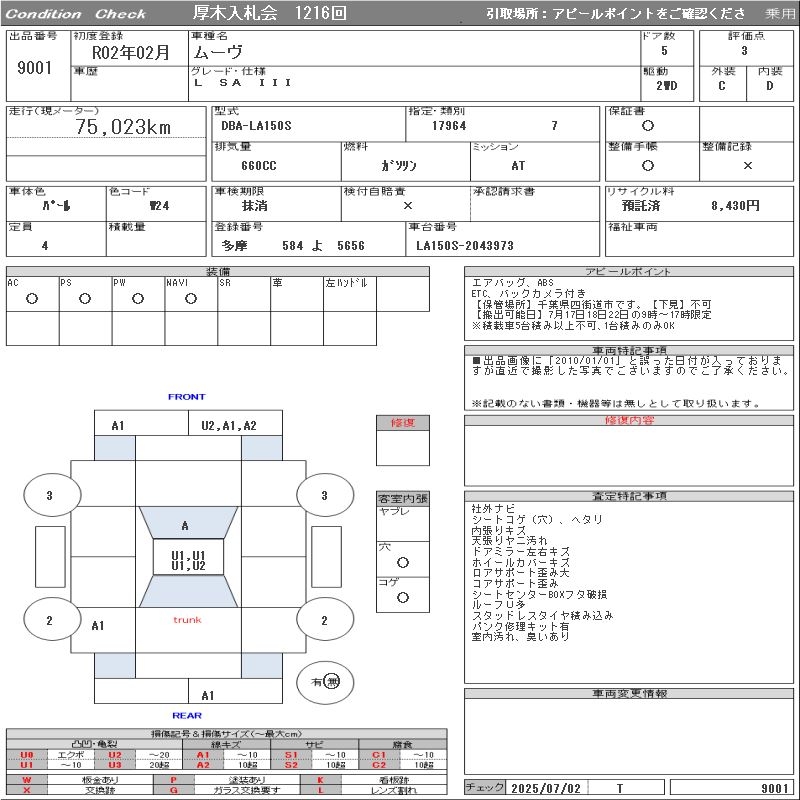Click right front tire circle marked 3
This screenshot has width=800, height=800.
point(325,495)
